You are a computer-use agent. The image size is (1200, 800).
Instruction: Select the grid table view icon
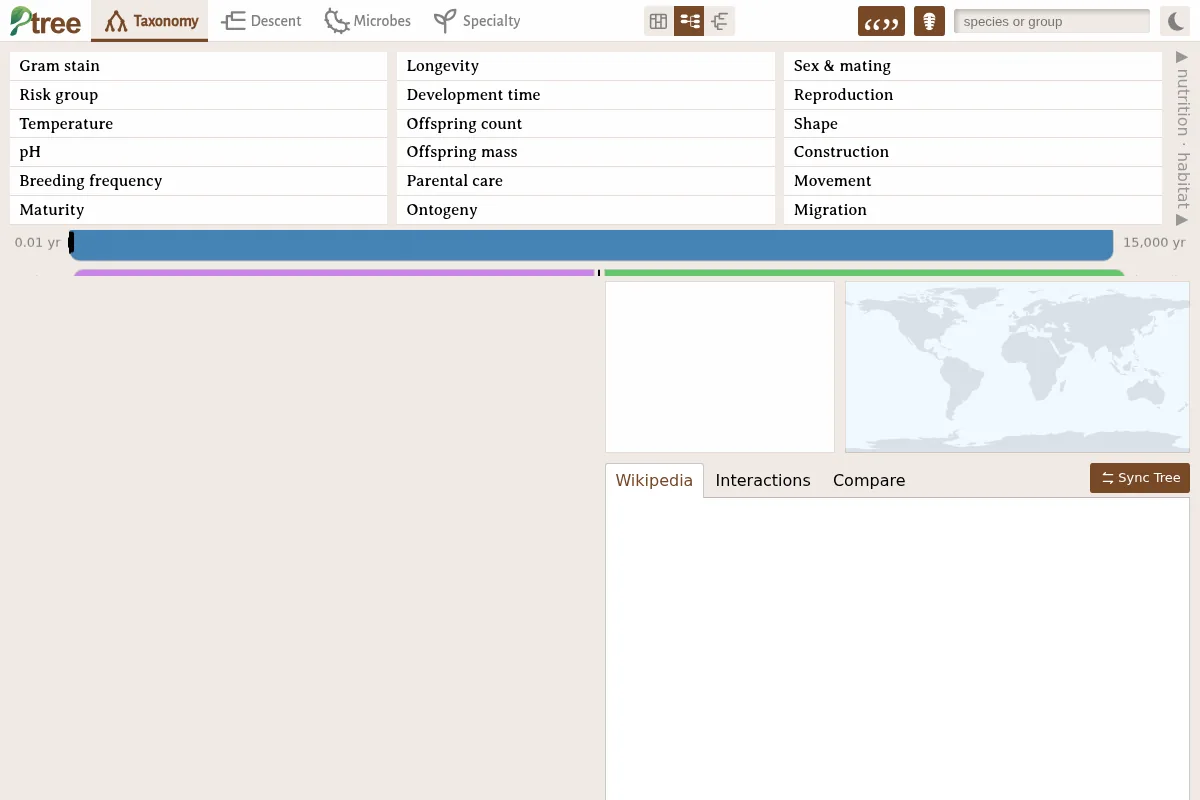pyautogui.click(x=658, y=21)
